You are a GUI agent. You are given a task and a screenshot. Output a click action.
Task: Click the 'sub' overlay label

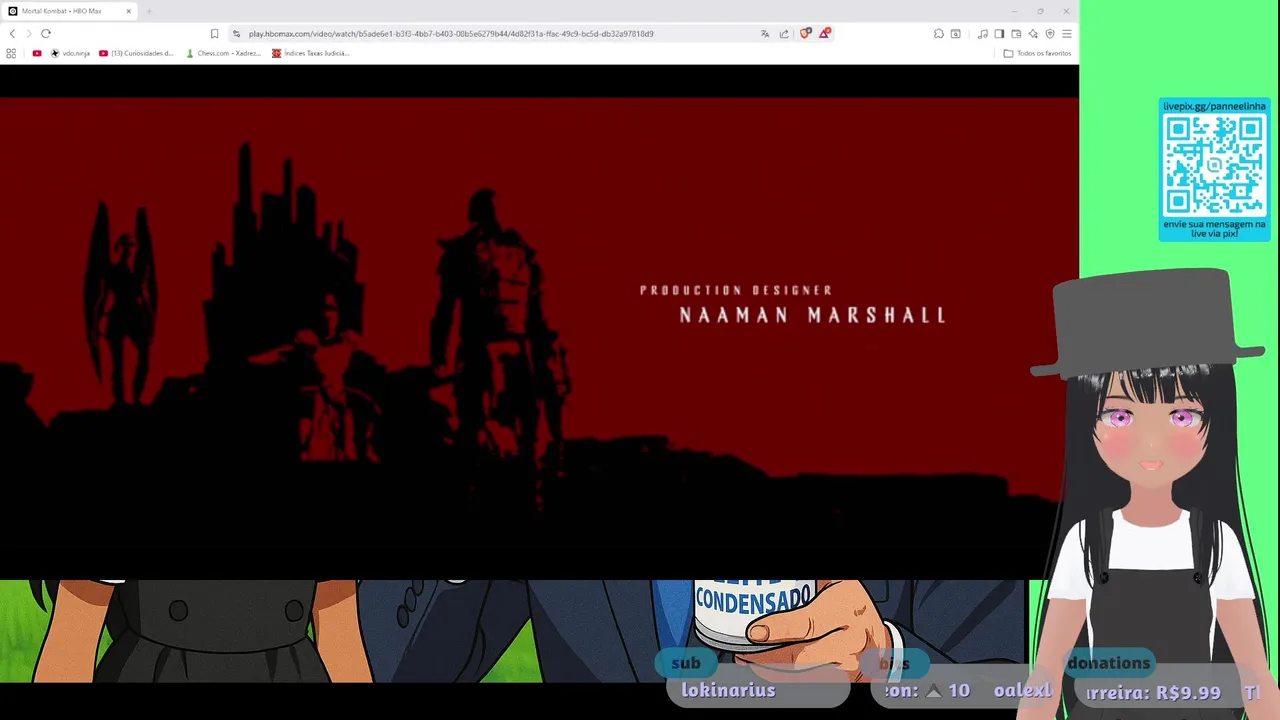[x=686, y=663]
